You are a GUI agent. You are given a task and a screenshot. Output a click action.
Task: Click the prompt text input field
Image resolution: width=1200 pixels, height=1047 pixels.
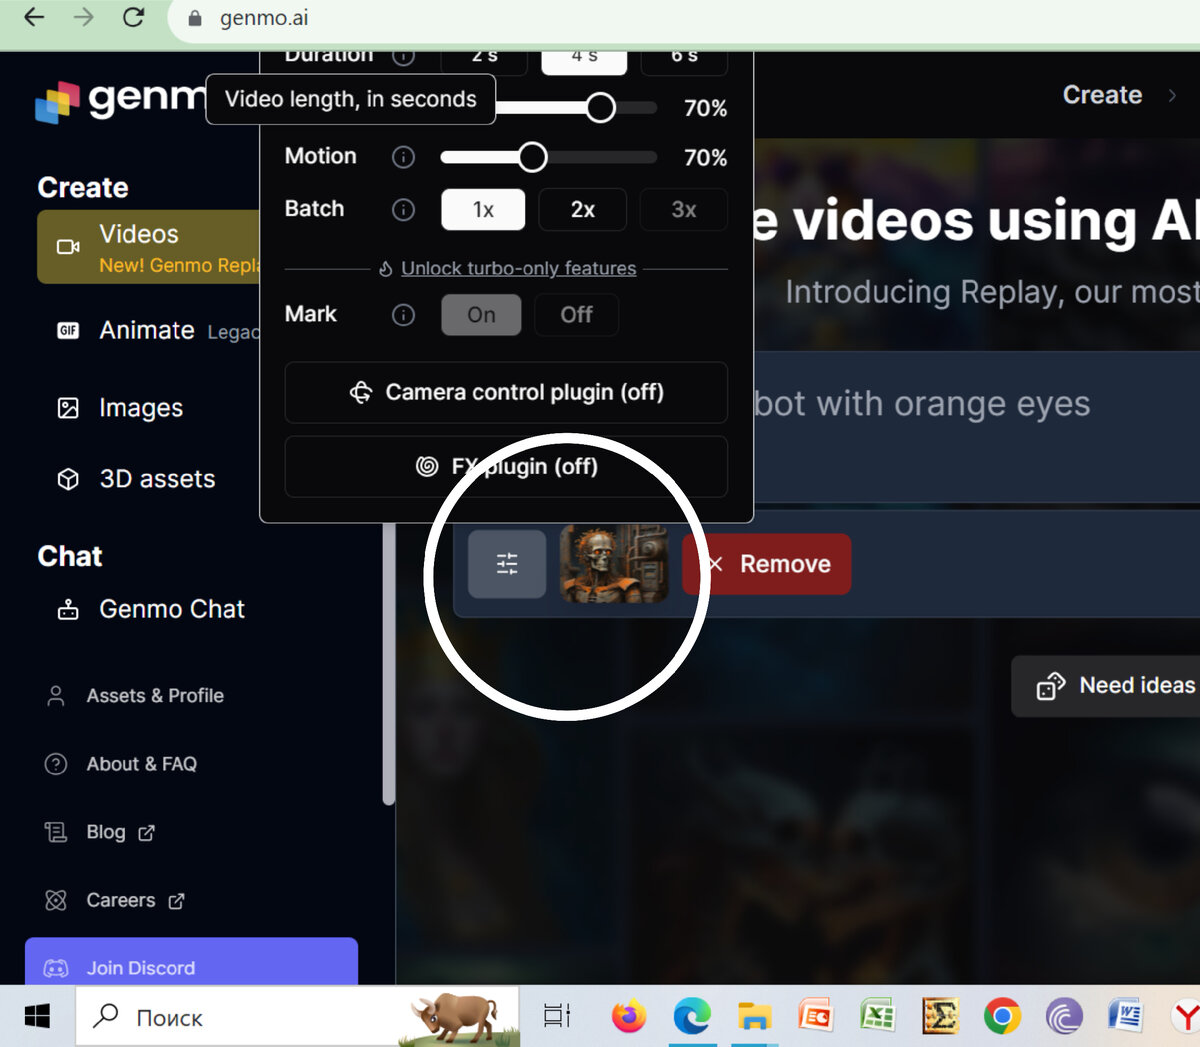click(x=976, y=426)
